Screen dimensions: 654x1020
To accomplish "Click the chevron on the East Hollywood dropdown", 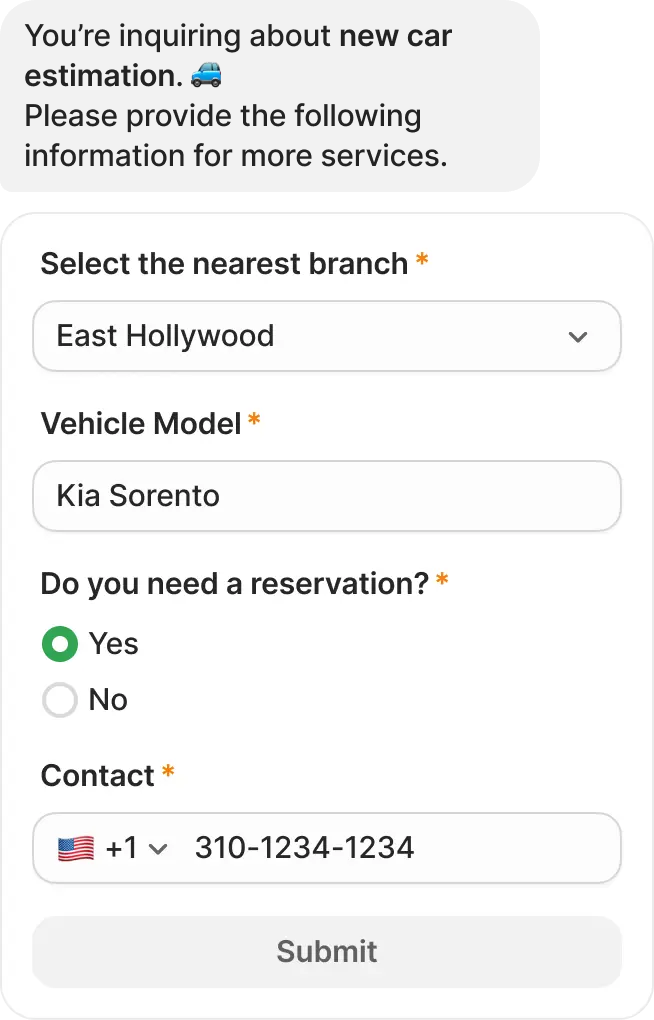I will 578,337.
